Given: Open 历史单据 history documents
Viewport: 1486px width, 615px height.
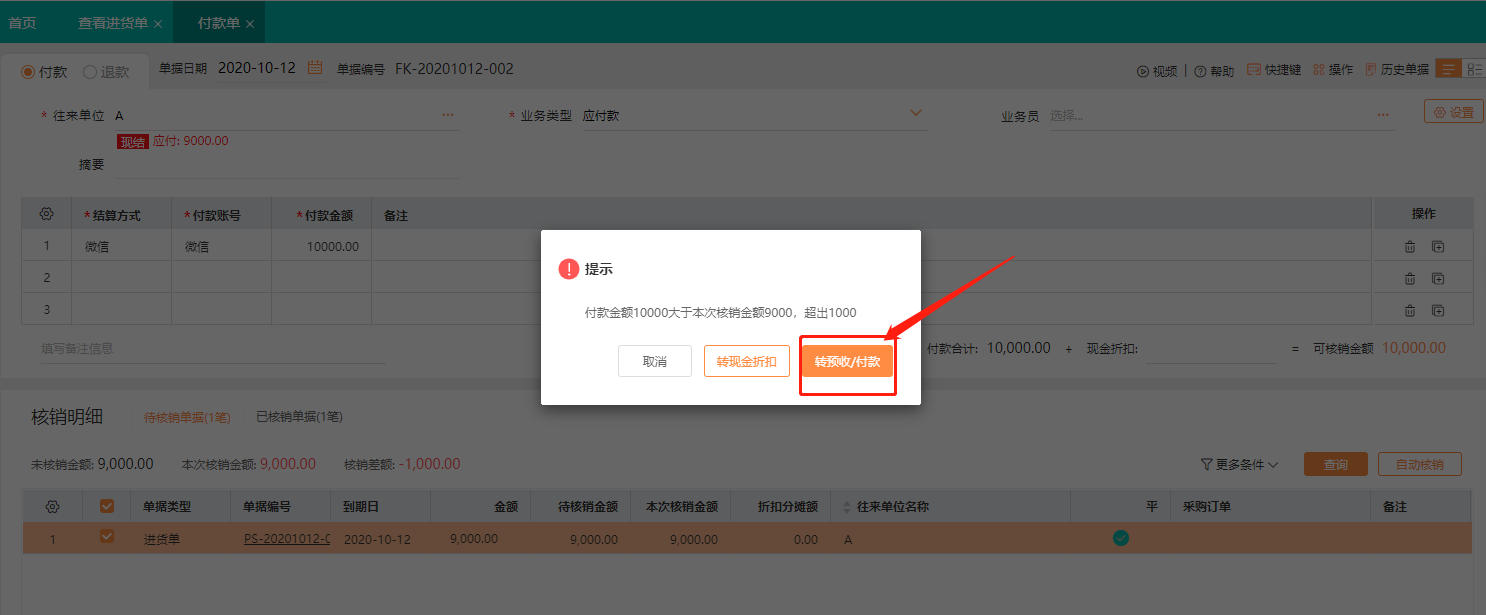Looking at the screenshot, I should pyautogui.click(x=1397, y=70).
